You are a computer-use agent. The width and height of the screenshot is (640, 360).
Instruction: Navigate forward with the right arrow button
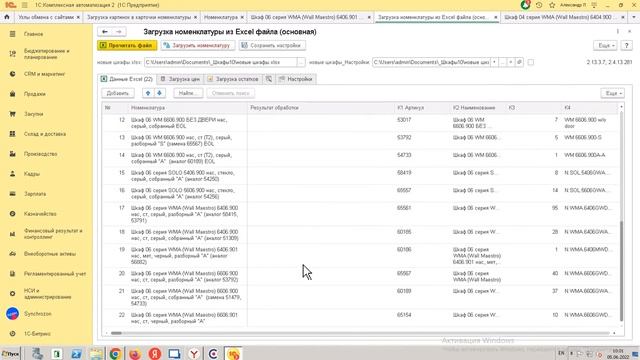(x=119, y=32)
